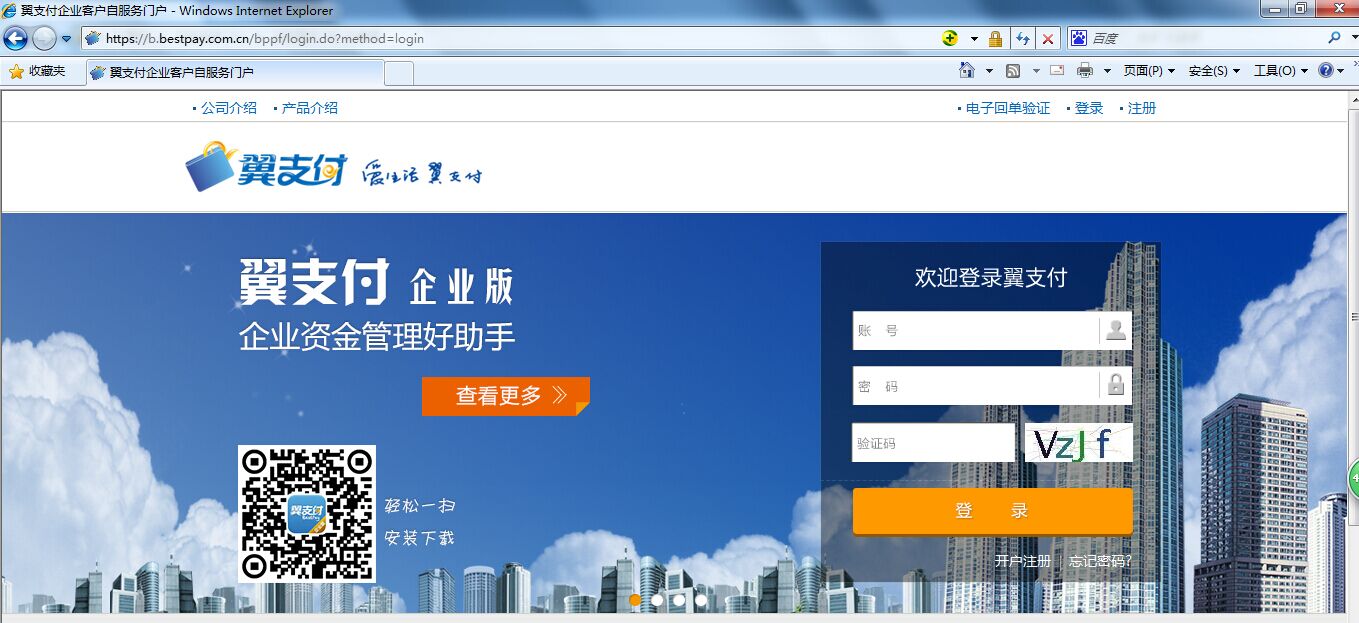Click the 翼支付 logo
This screenshot has height=623, width=1359.
pyautogui.click(x=265, y=166)
